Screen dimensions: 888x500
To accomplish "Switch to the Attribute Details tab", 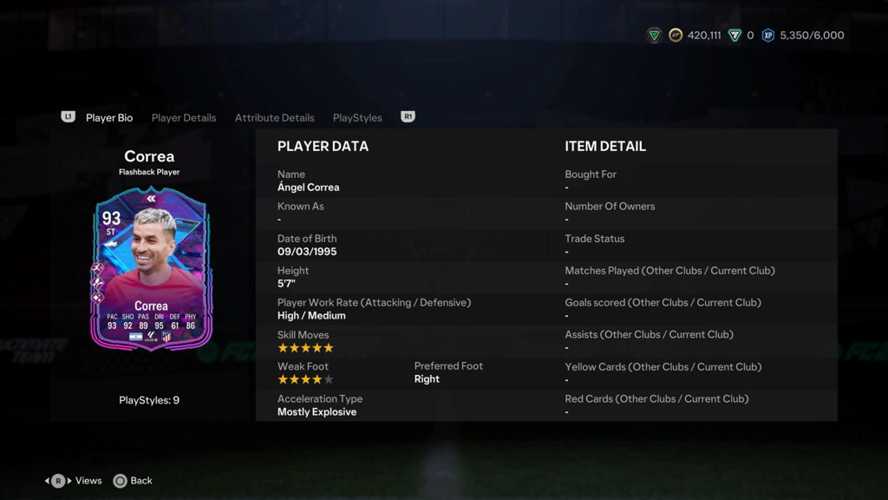I will [275, 118].
